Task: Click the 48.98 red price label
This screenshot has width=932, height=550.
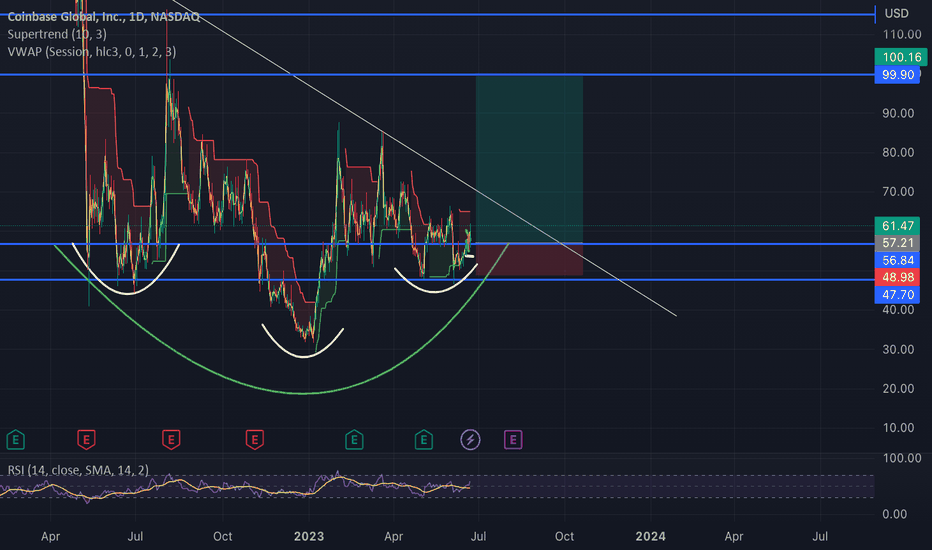Action: click(898, 277)
